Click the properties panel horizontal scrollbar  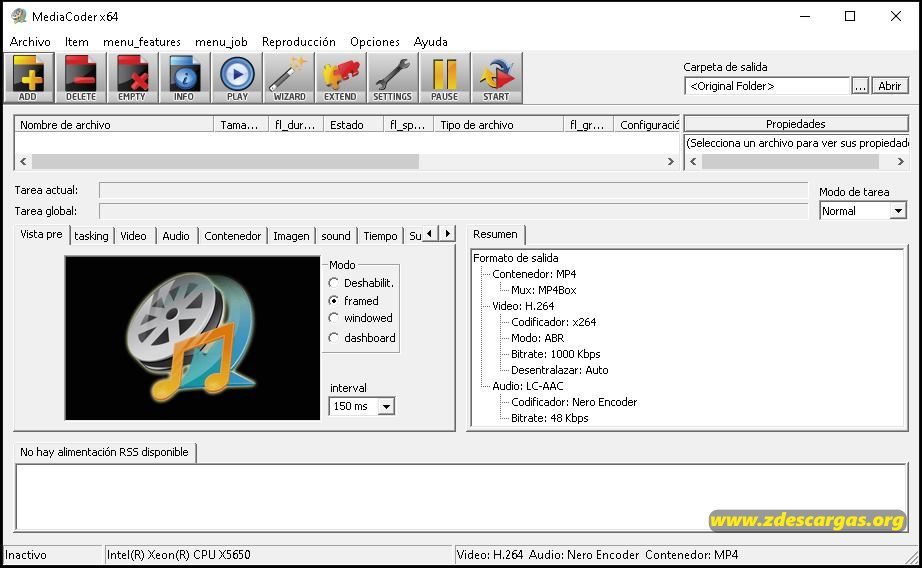(x=790, y=161)
